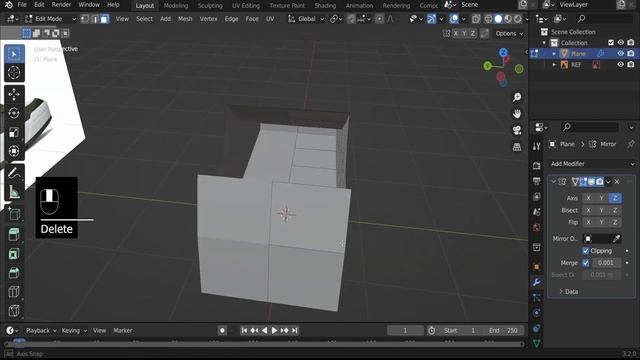Viewport: 640px width, 360px height.
Task: Toggle Bisect Y button
Action: [x=602, y=210]
